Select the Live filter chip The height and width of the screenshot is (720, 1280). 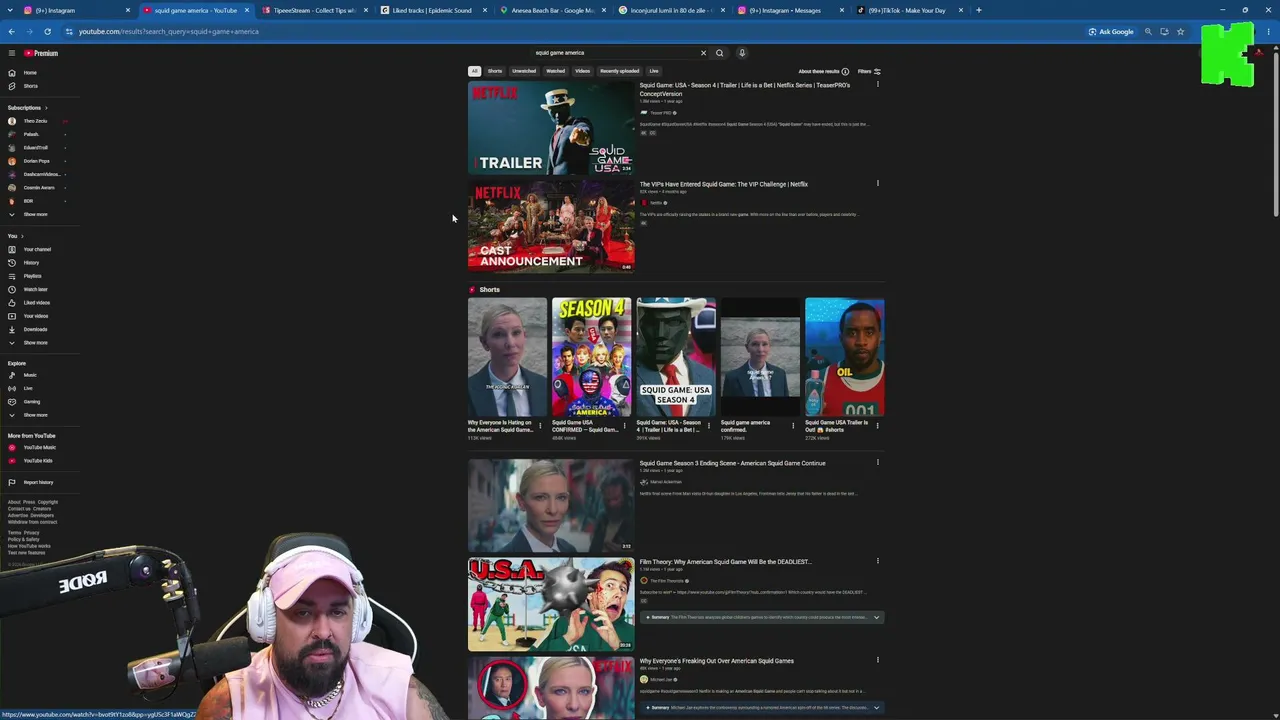point(654,71)
